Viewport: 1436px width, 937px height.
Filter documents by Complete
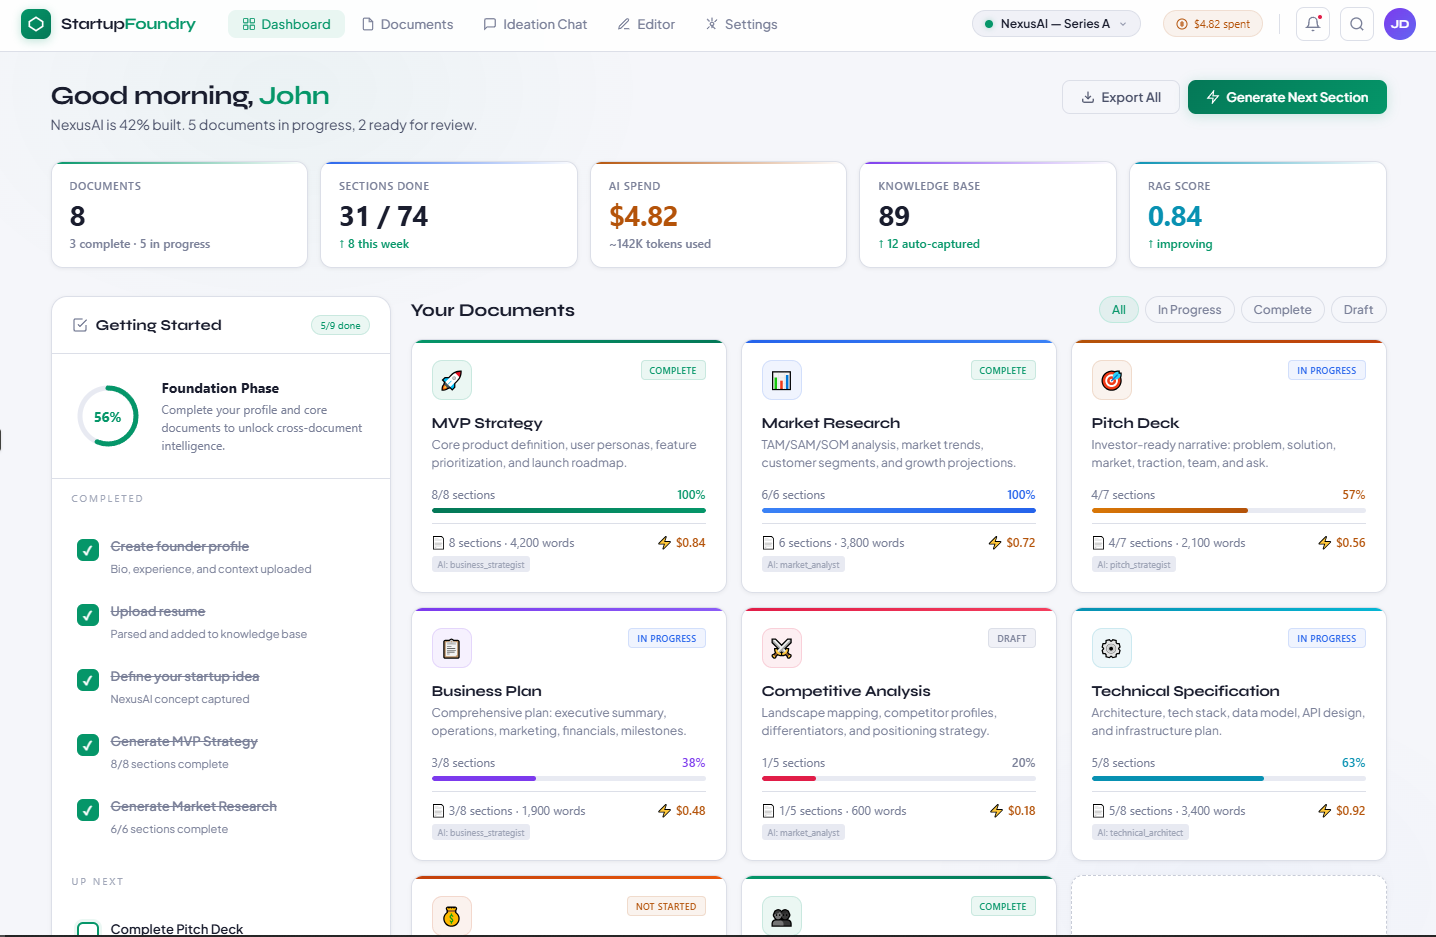tap(1283, 310)
